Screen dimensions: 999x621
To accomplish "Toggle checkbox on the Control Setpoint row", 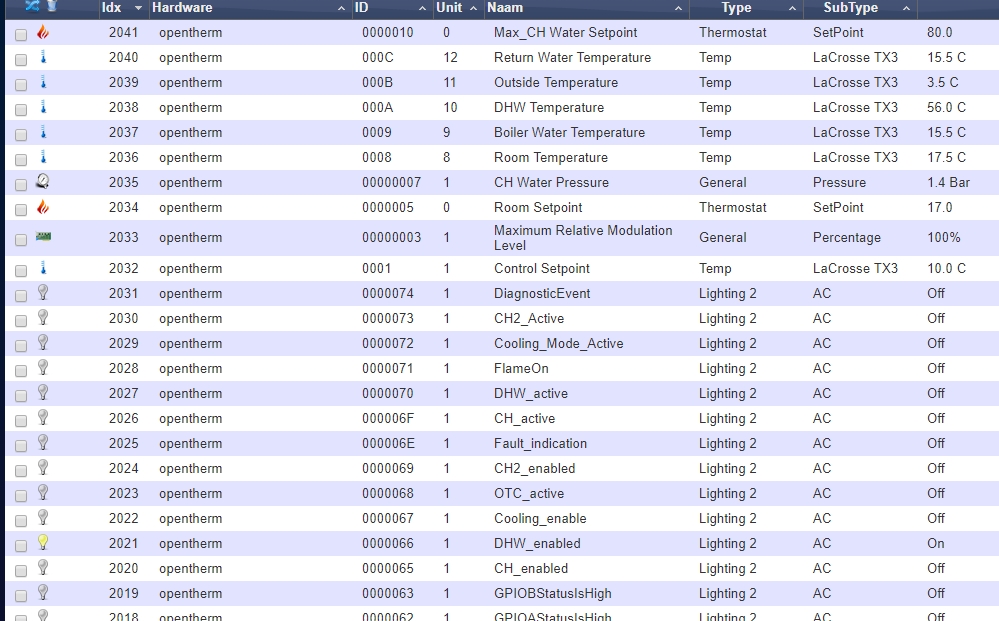I will [21, 270].
